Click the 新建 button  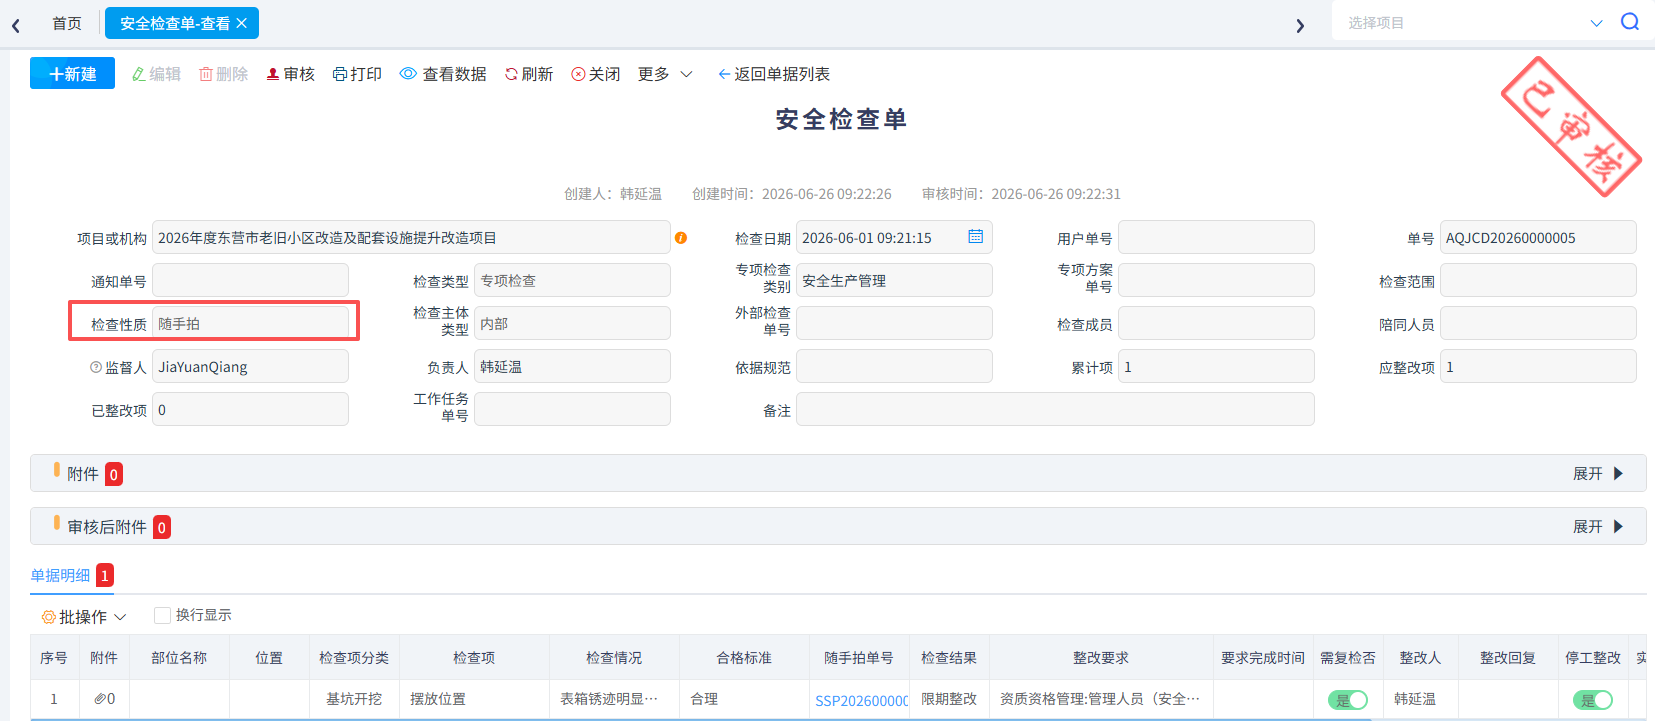(72, 74)
